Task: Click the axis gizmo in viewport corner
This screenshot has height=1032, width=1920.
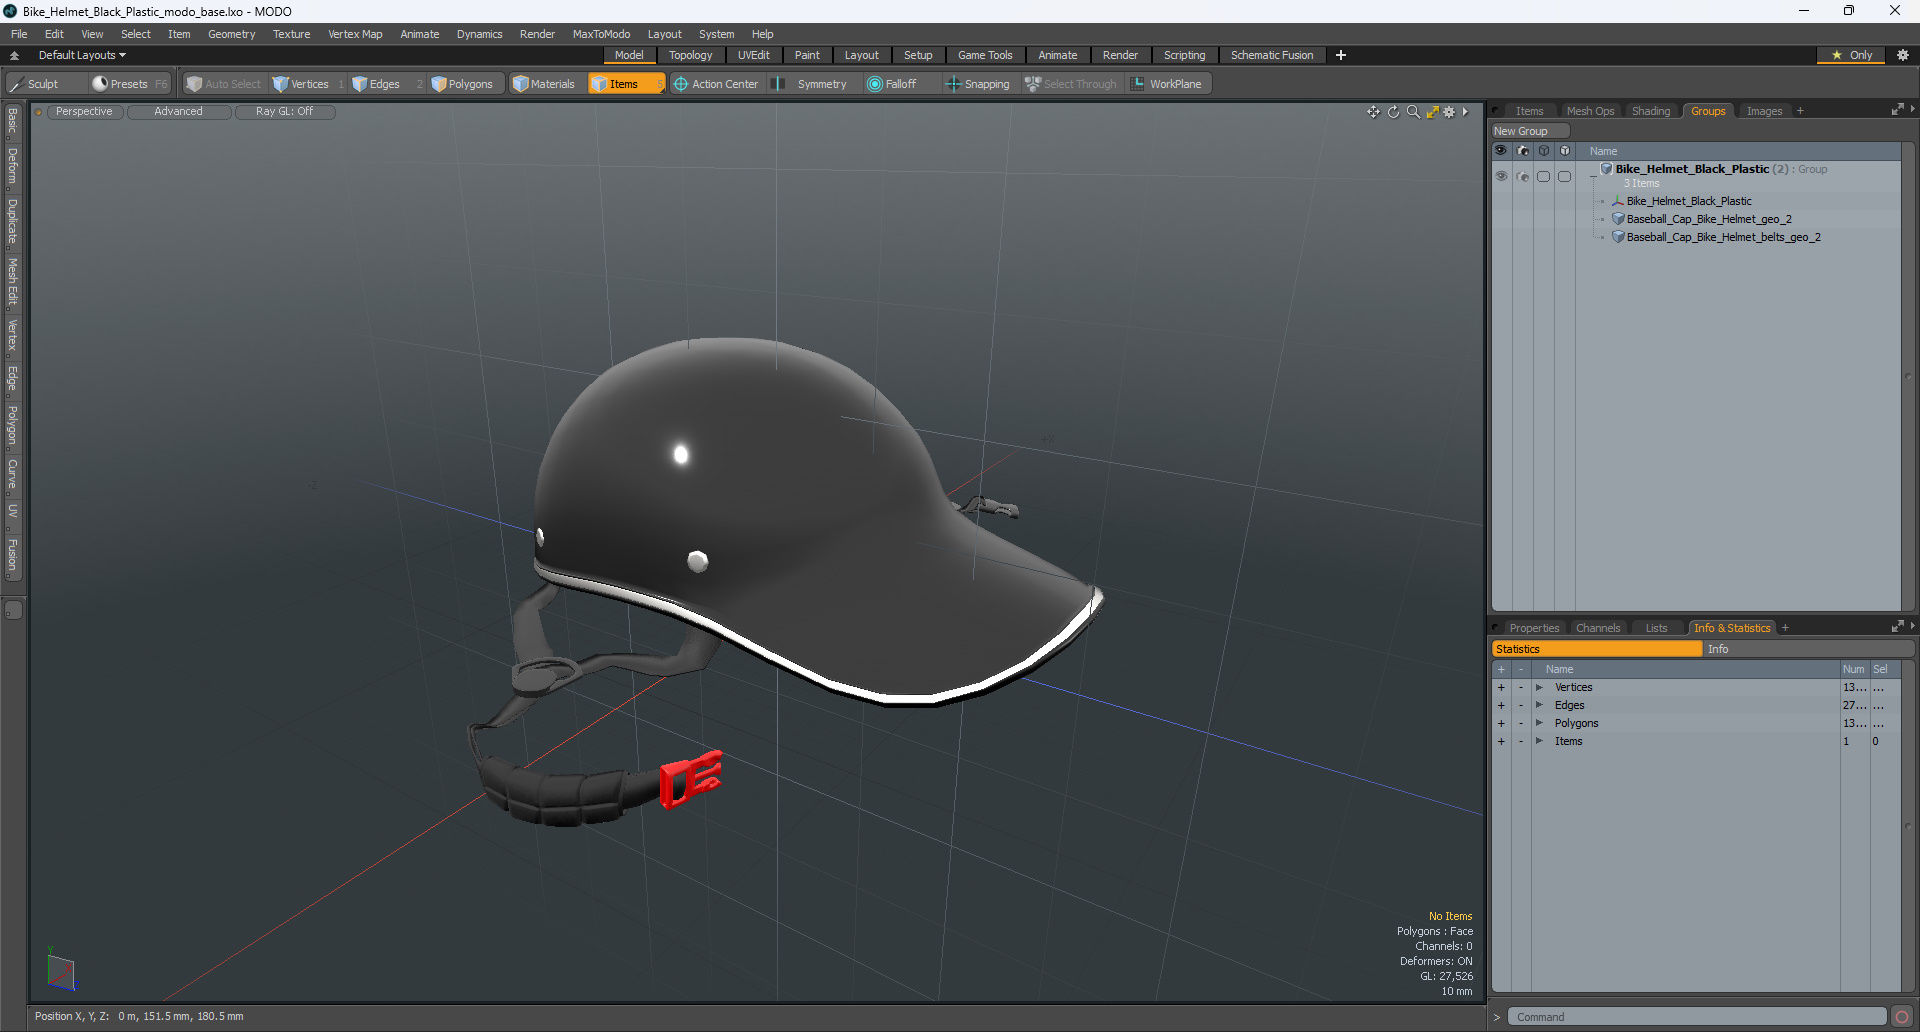Action: tap(61, 970)
